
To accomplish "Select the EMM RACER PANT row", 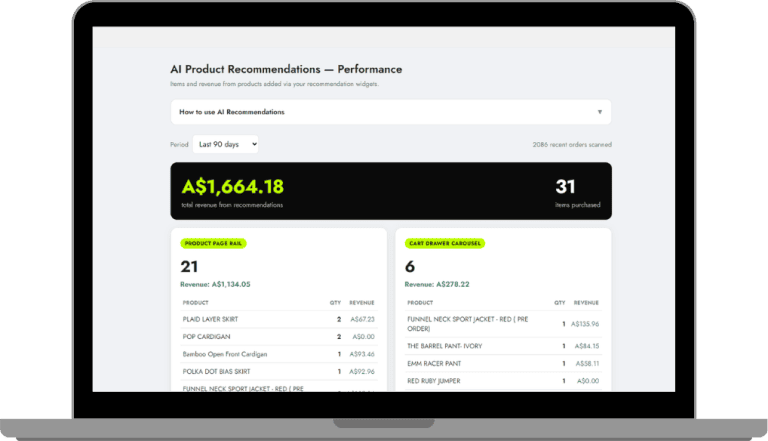I will click(x=504, y=364).
